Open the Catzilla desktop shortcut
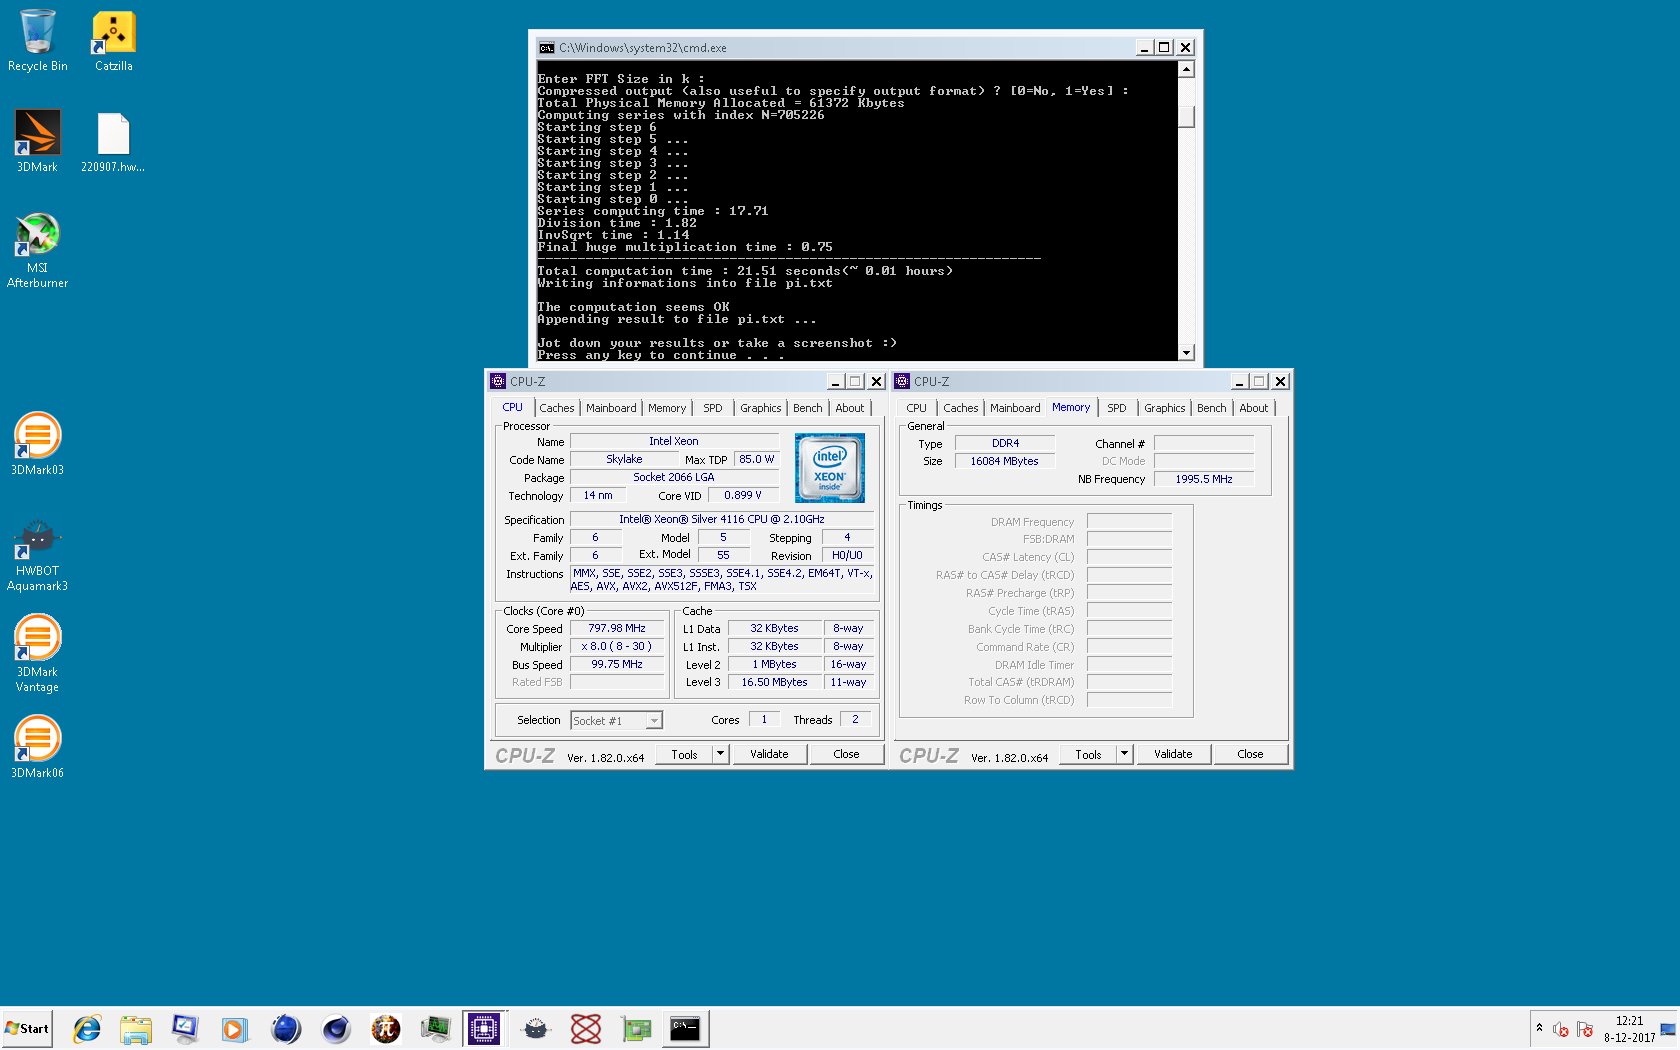This screenshot has width=1680, height=1050. coord(114,41)
